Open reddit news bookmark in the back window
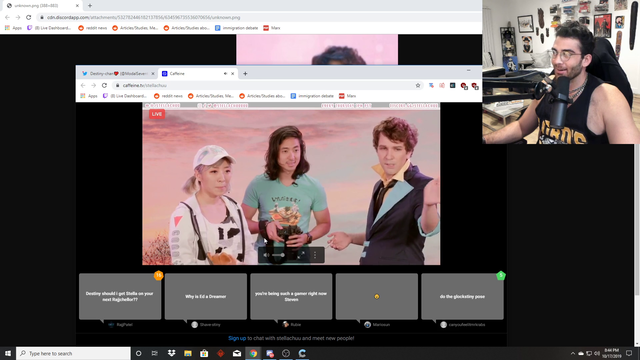 pyautogui.click(x=93, y=28)
